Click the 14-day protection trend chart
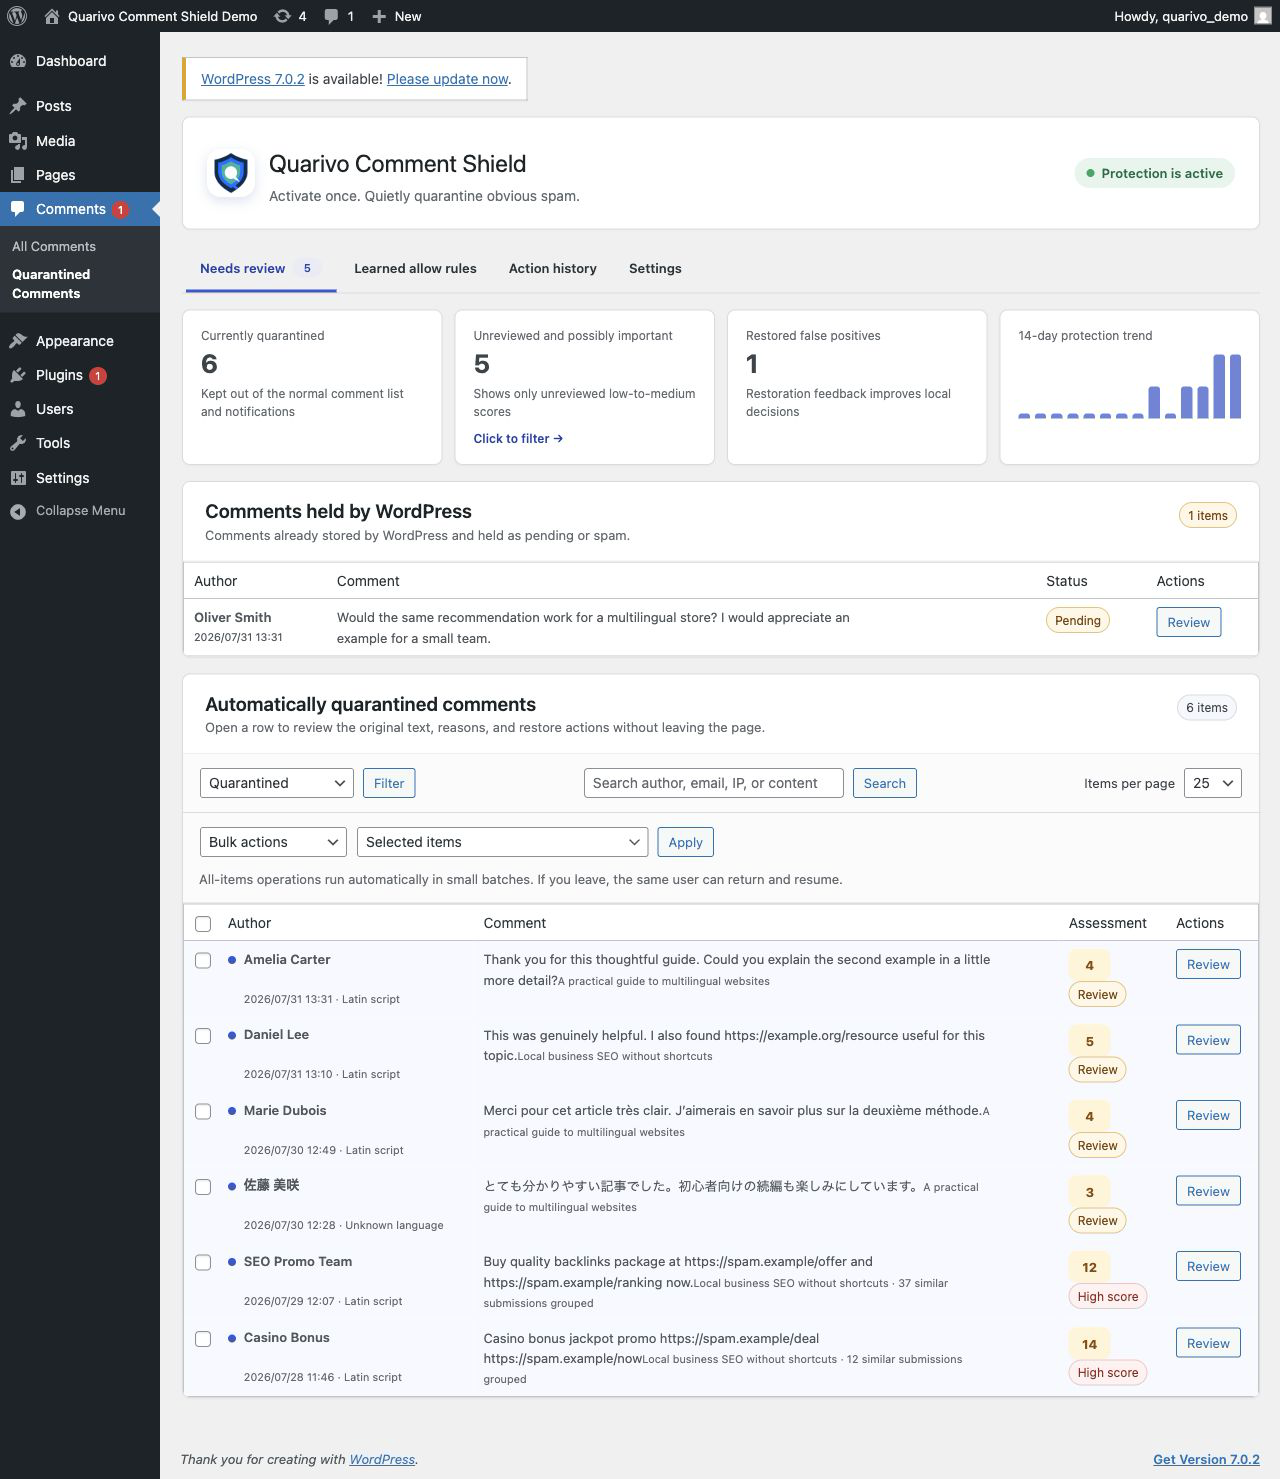The height and width of the screenshot is (1479, 1280). pyautogui.click(x=1129, y=386)
